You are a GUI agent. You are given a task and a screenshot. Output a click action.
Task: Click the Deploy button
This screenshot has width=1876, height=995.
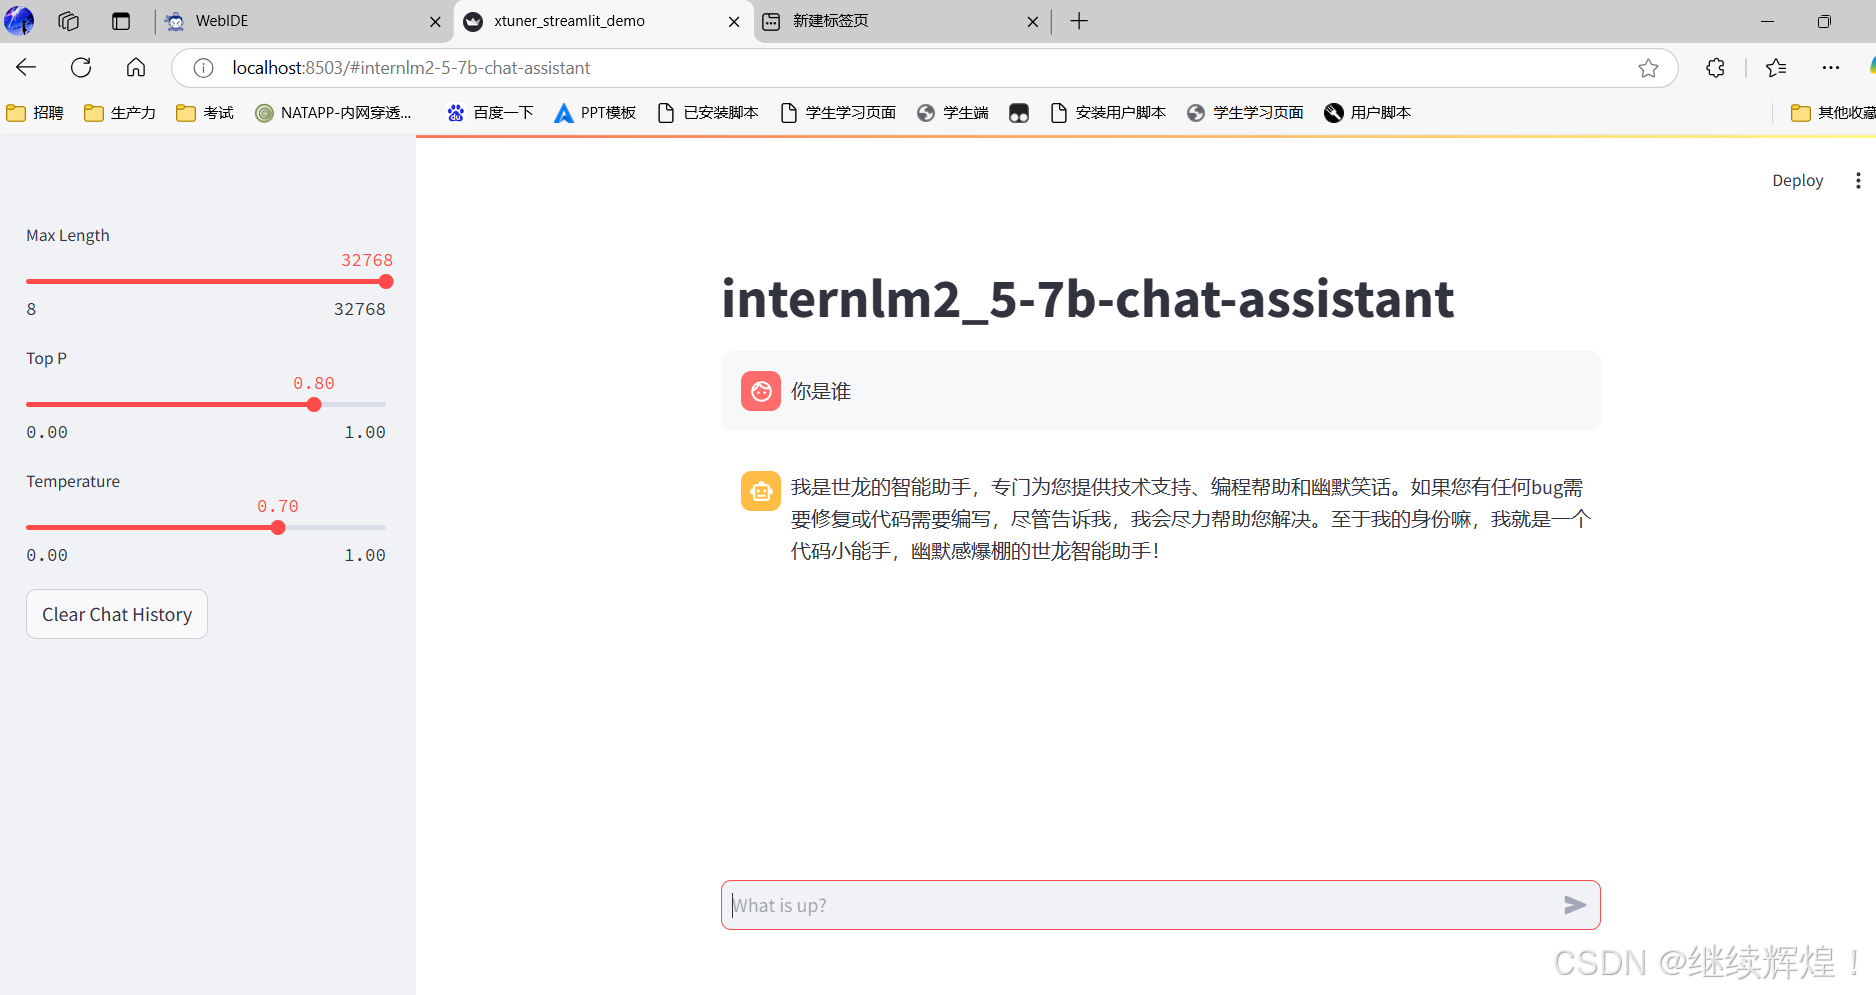[1797, 180]
